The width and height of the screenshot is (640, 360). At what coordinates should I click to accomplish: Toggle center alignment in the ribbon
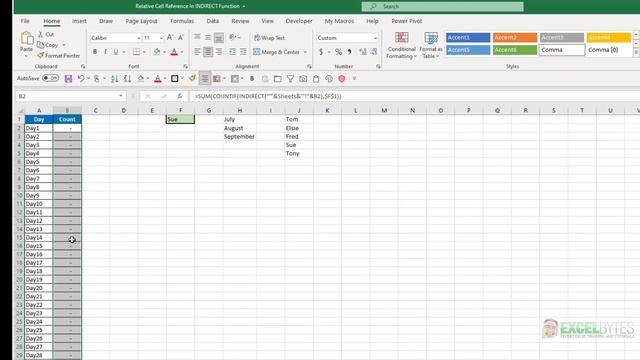[208, 52]
